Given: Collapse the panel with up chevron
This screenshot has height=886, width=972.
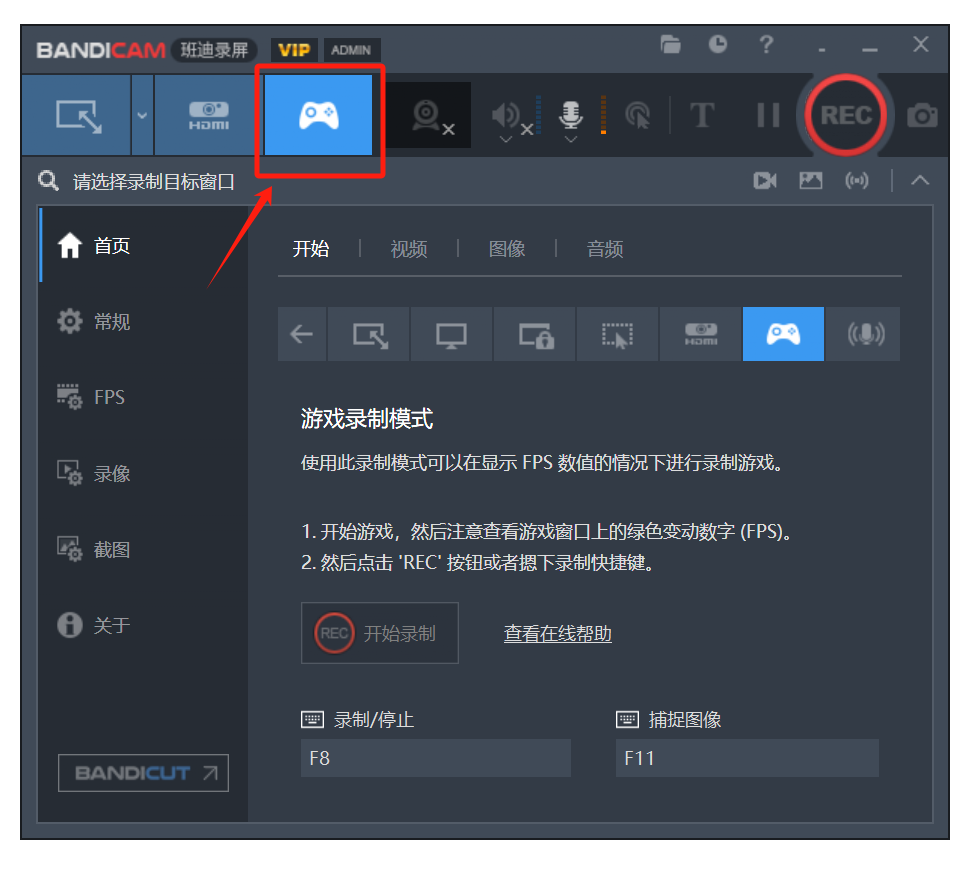Looking at the screenshot, I should [920, 181].
